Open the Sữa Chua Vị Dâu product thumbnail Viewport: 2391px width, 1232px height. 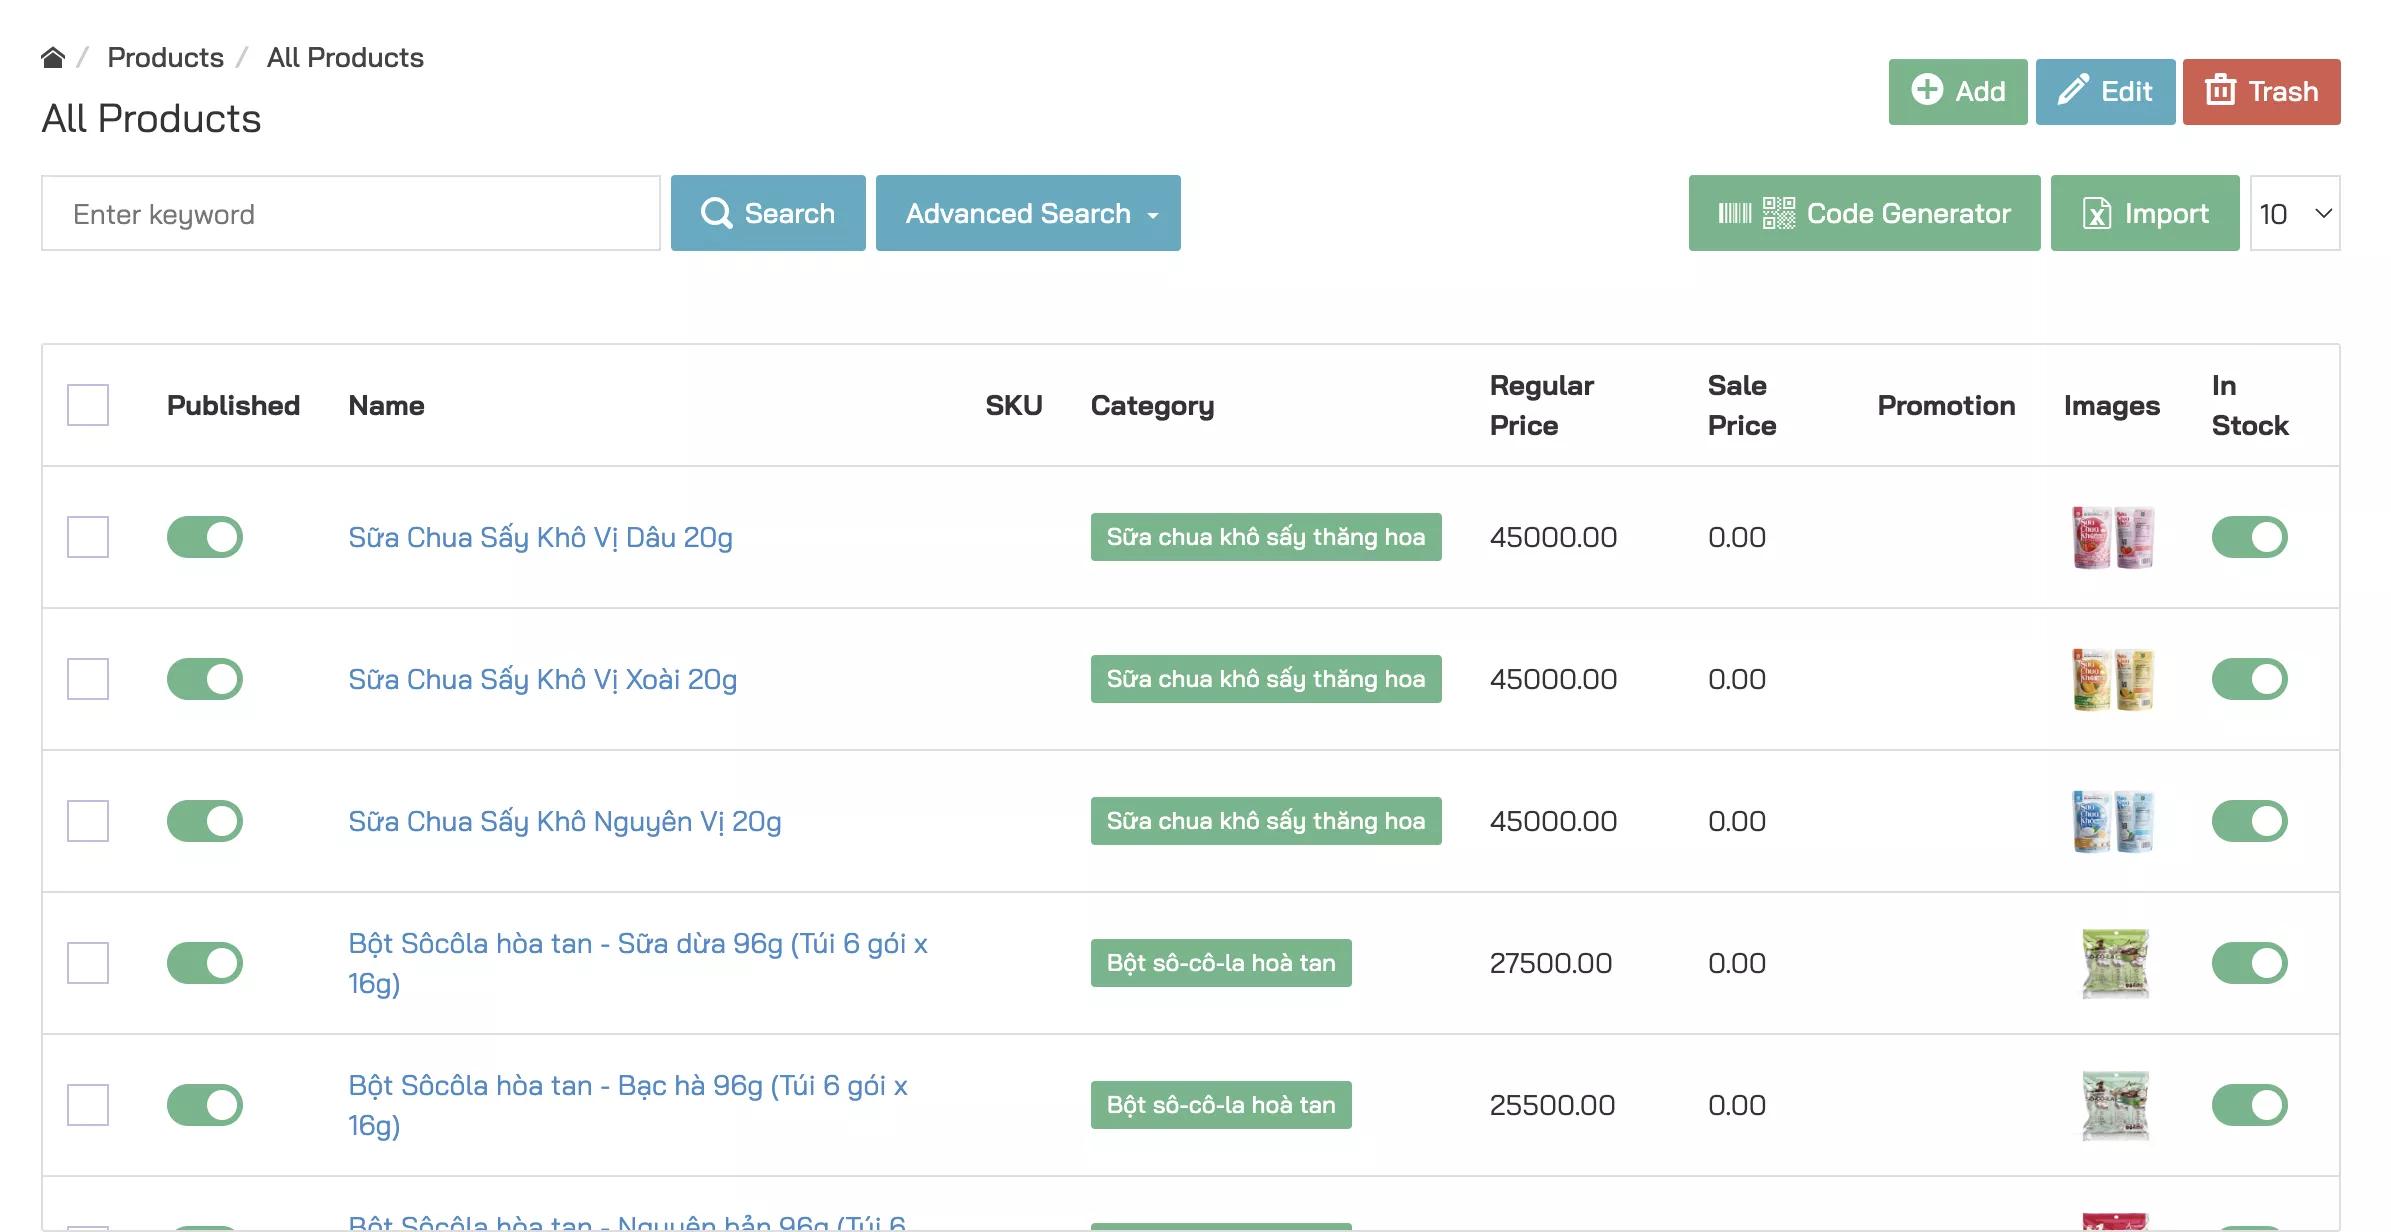[2111, 537]
